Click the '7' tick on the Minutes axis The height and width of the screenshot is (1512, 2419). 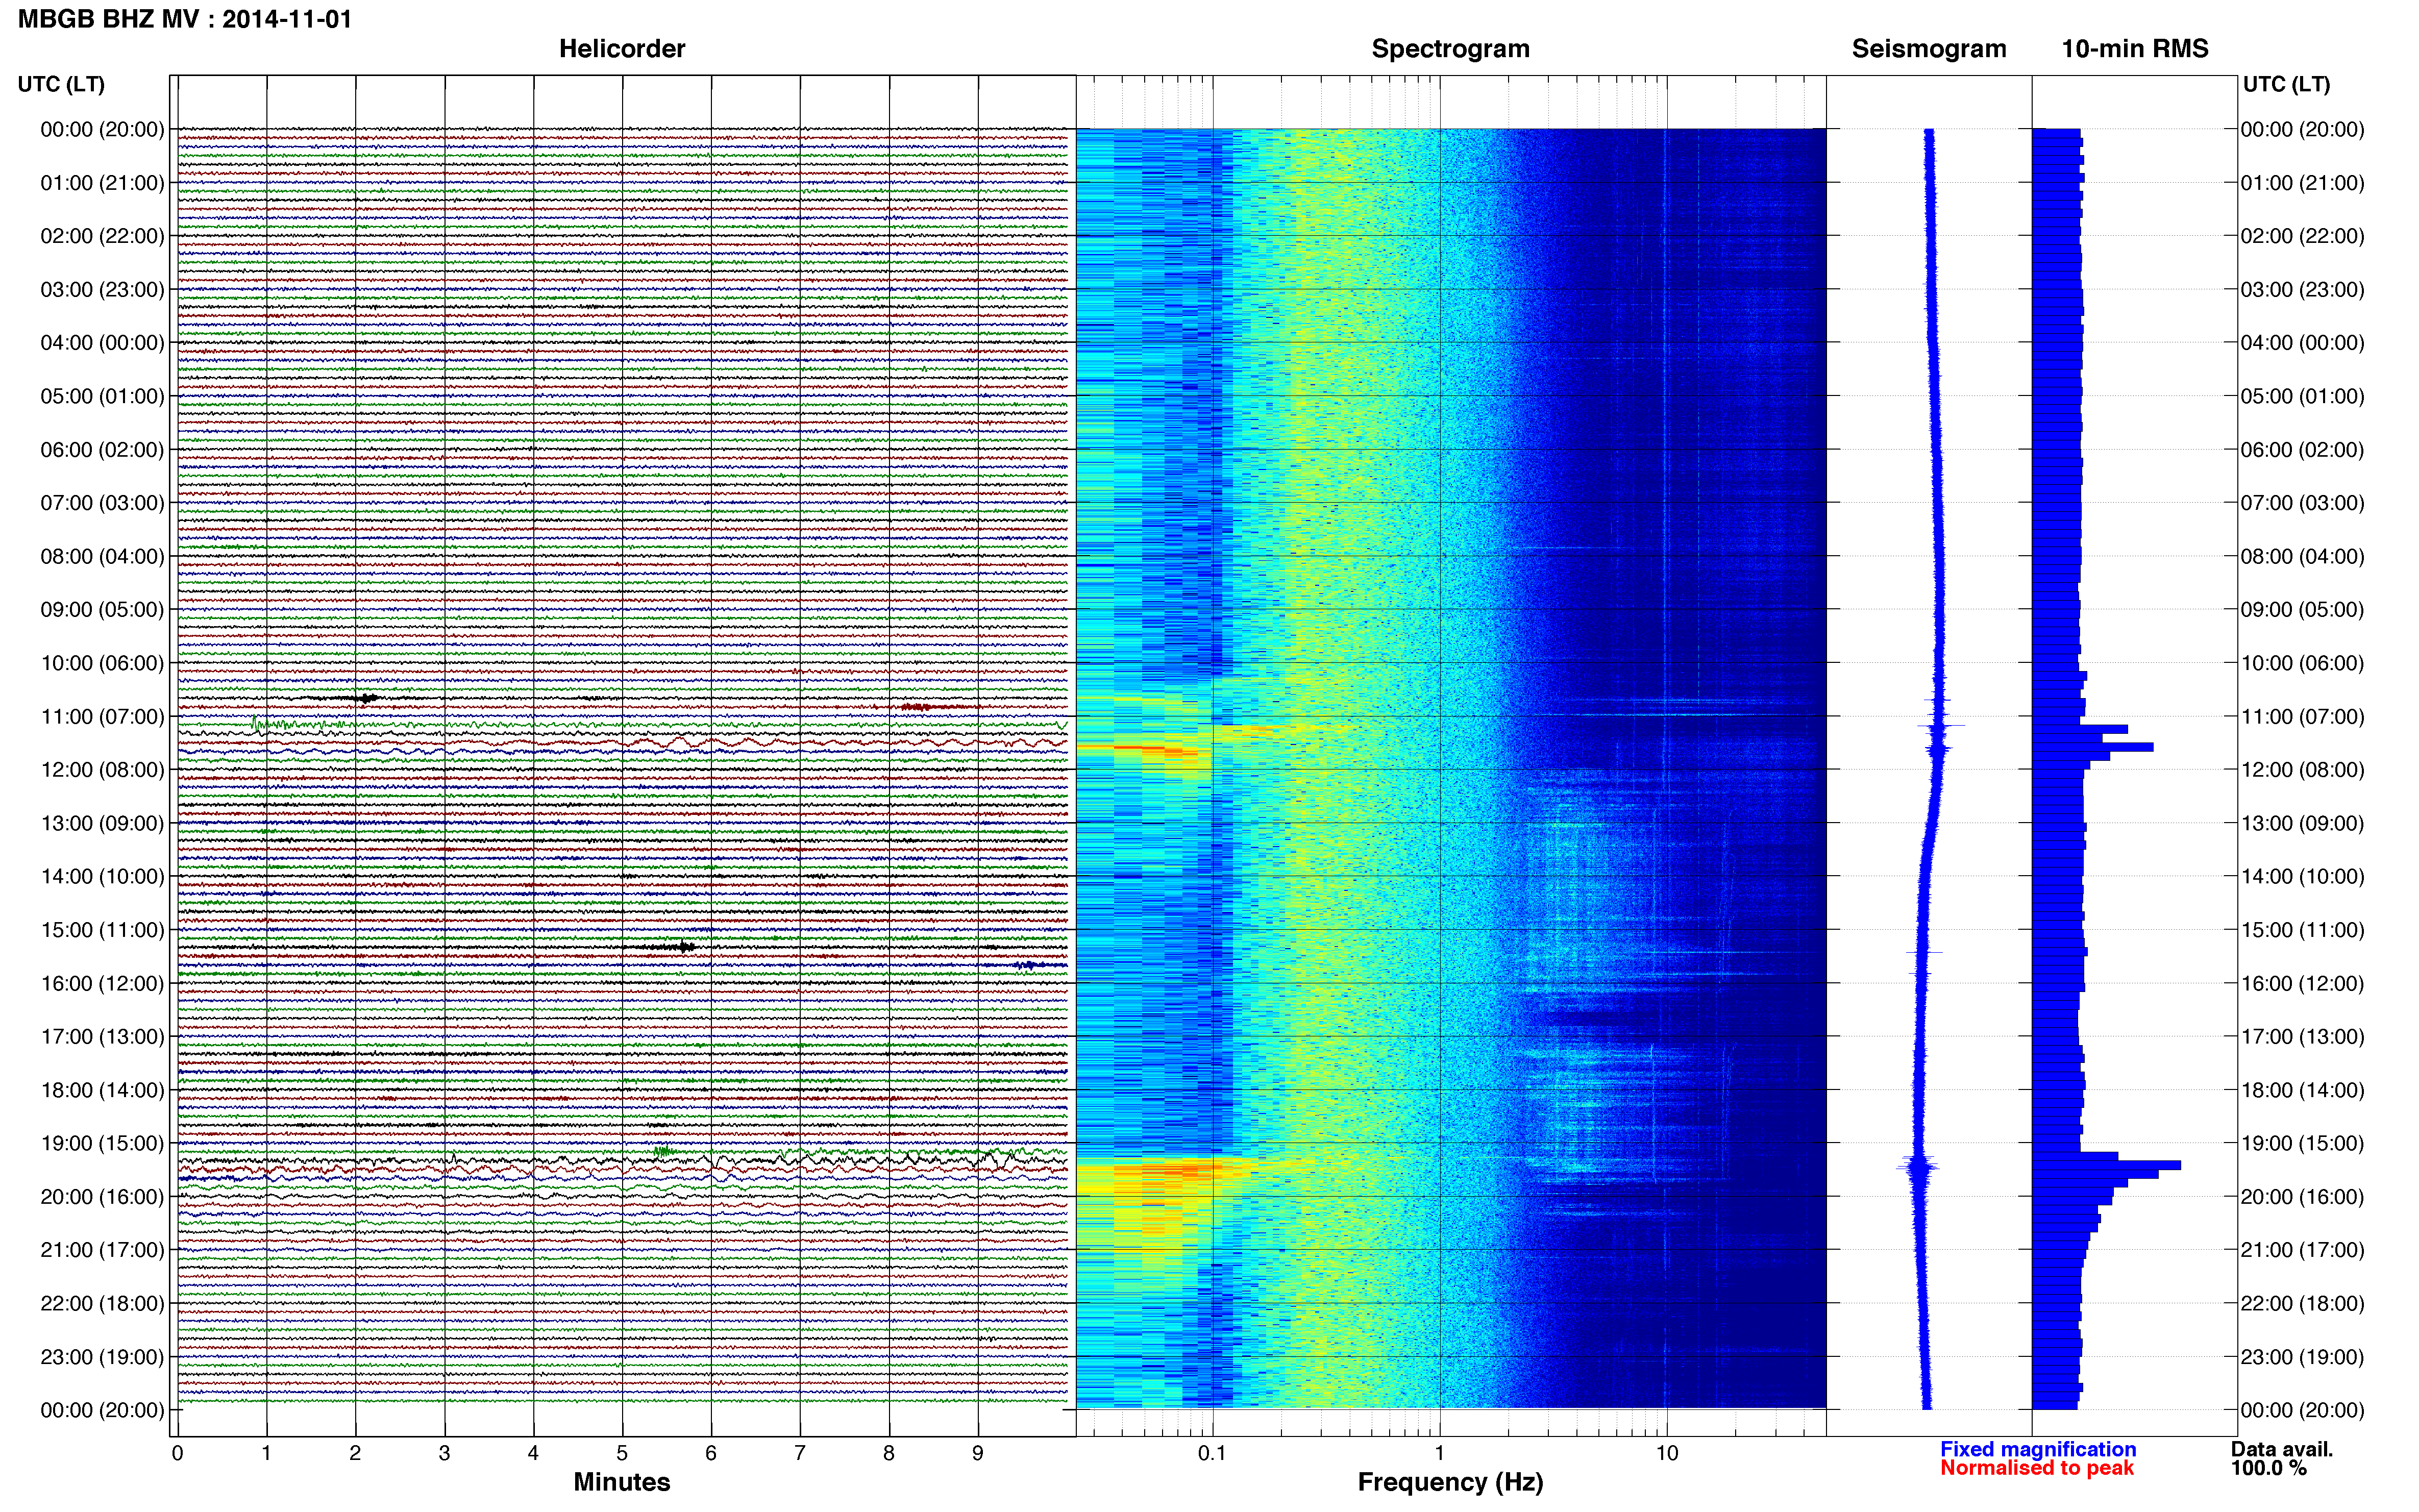pos(800,1453)
